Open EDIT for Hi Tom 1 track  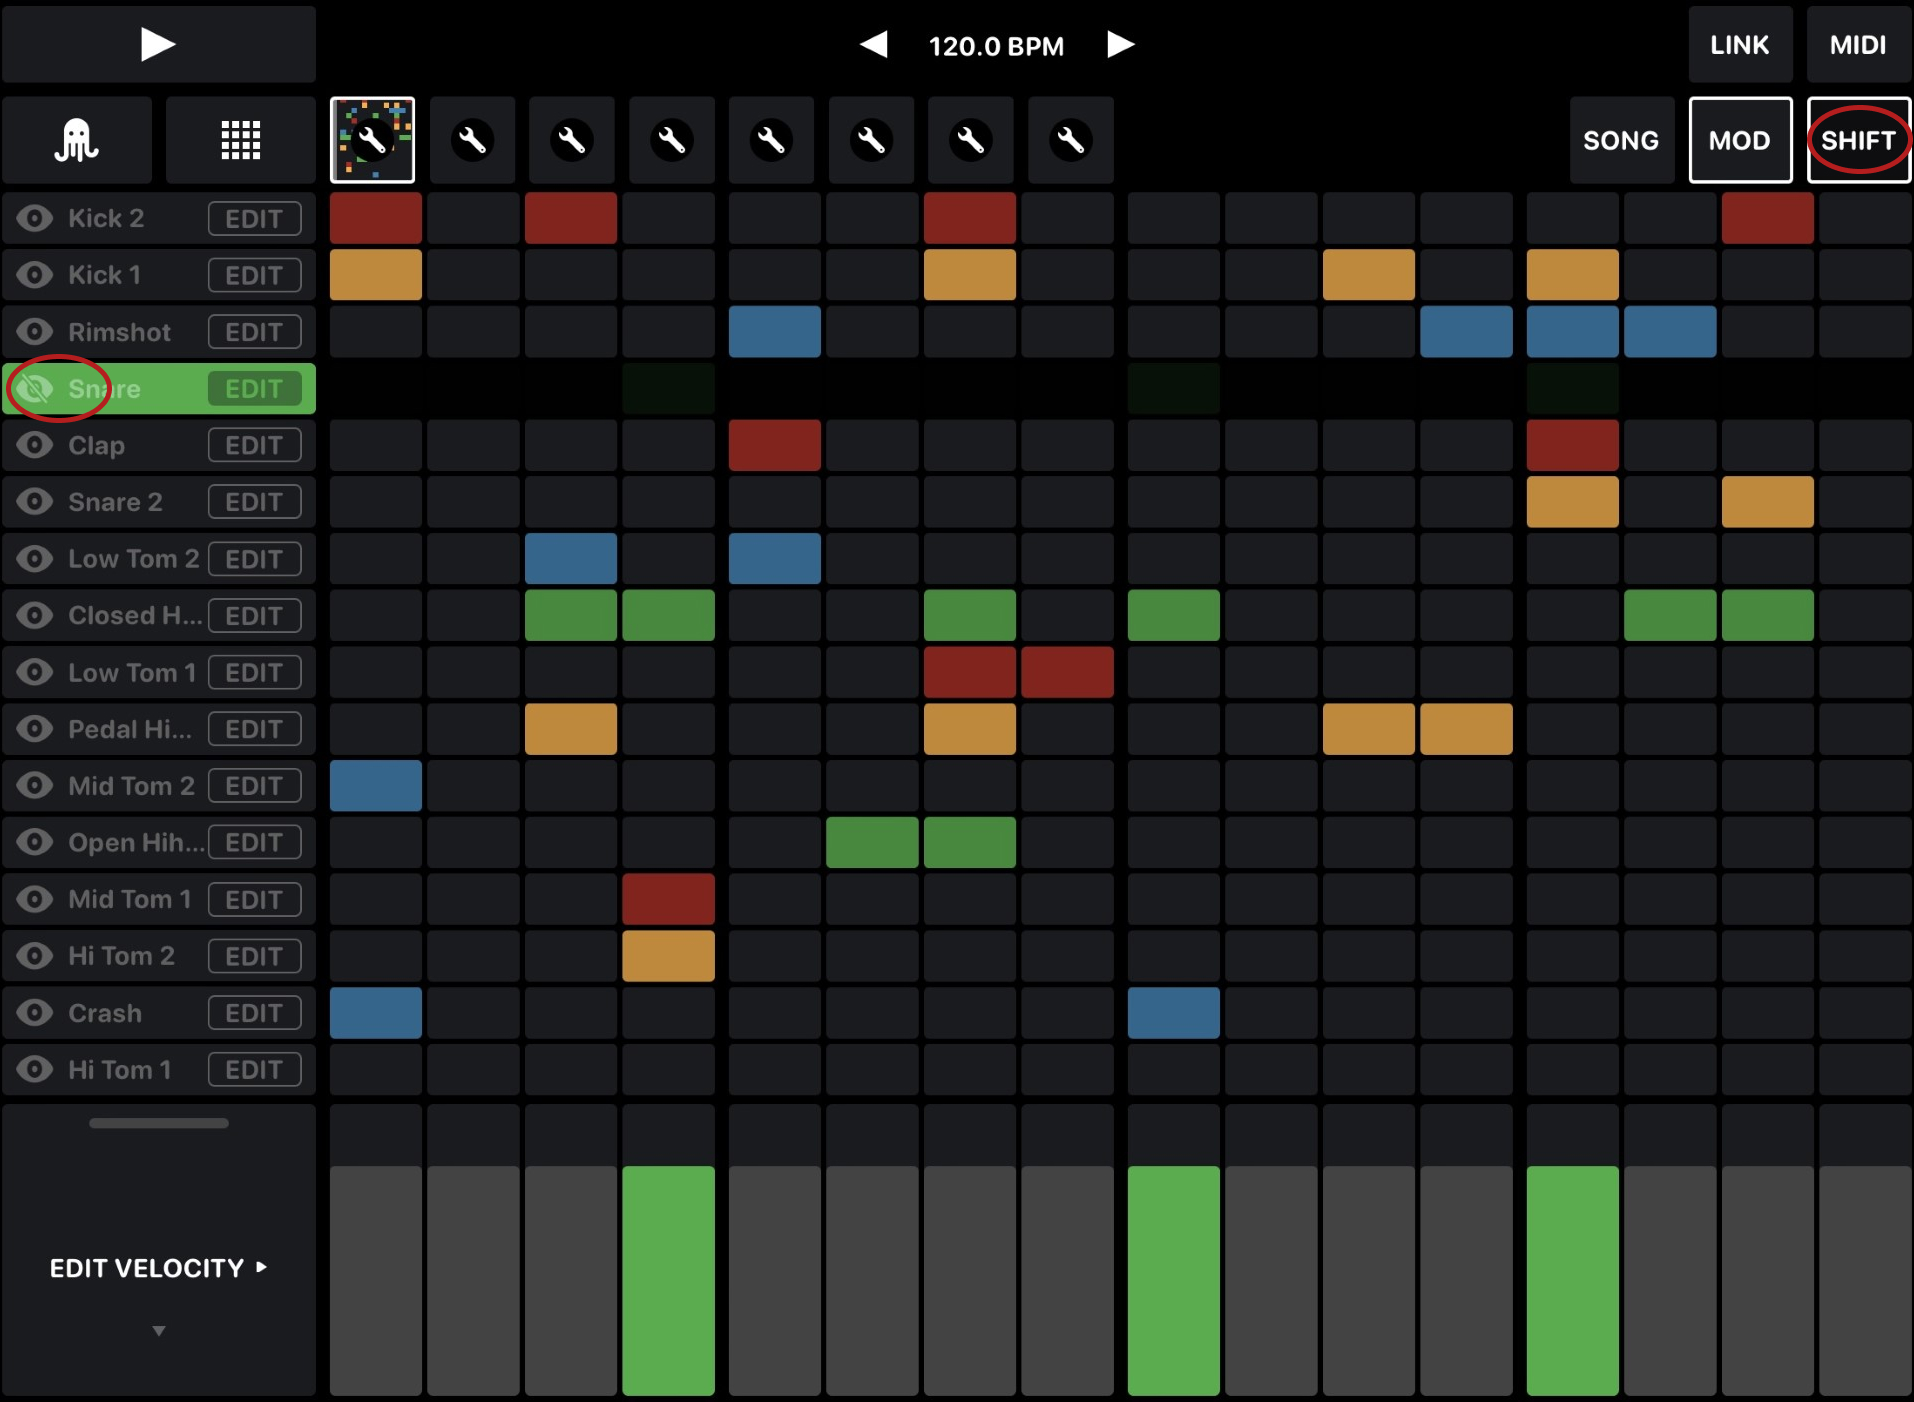click(254, 1070)
